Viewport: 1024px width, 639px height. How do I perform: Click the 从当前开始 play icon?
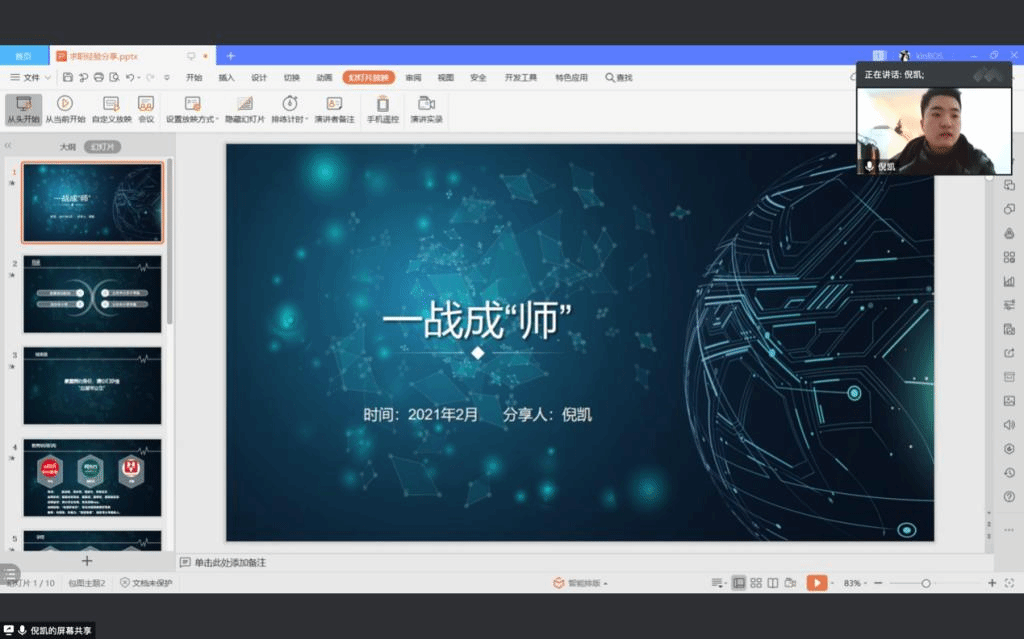pyautogui.click(x=64, y=103)
